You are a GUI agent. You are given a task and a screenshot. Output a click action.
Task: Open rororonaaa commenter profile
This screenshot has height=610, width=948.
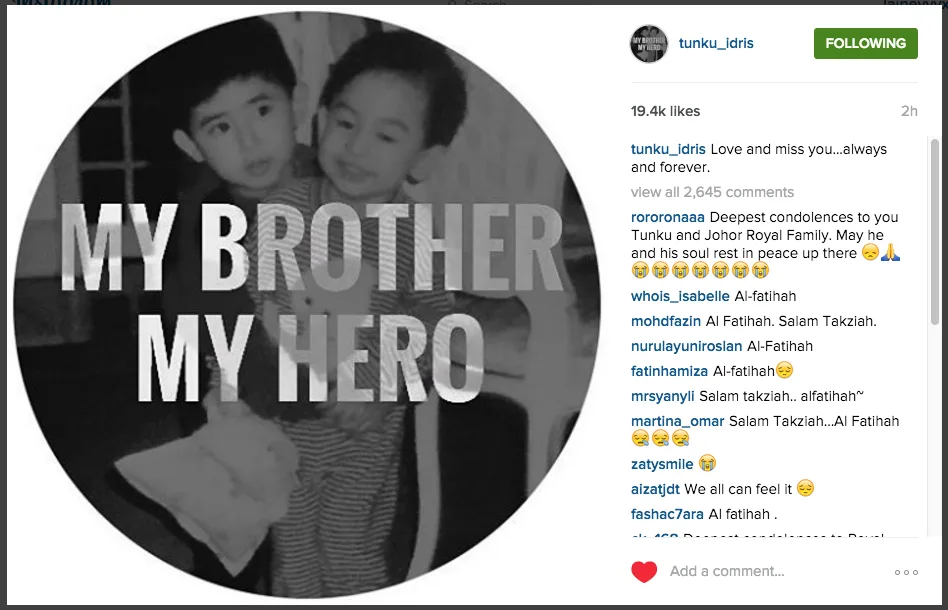[x=667, y=217]
